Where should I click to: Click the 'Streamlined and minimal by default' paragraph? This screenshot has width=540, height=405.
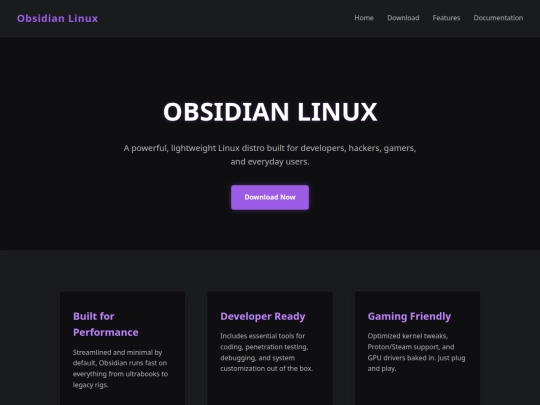tap(121, 368)
